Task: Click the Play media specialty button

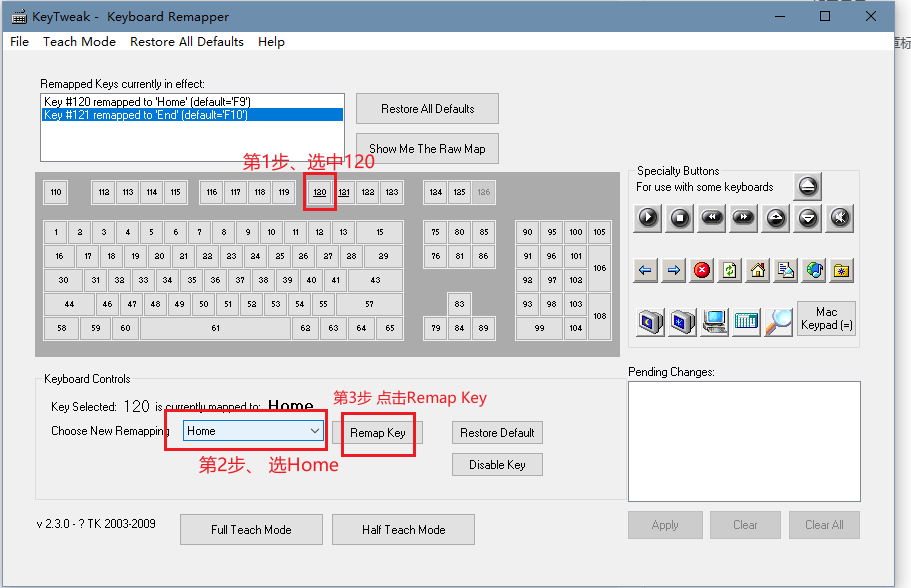Action: click(648, 218)
